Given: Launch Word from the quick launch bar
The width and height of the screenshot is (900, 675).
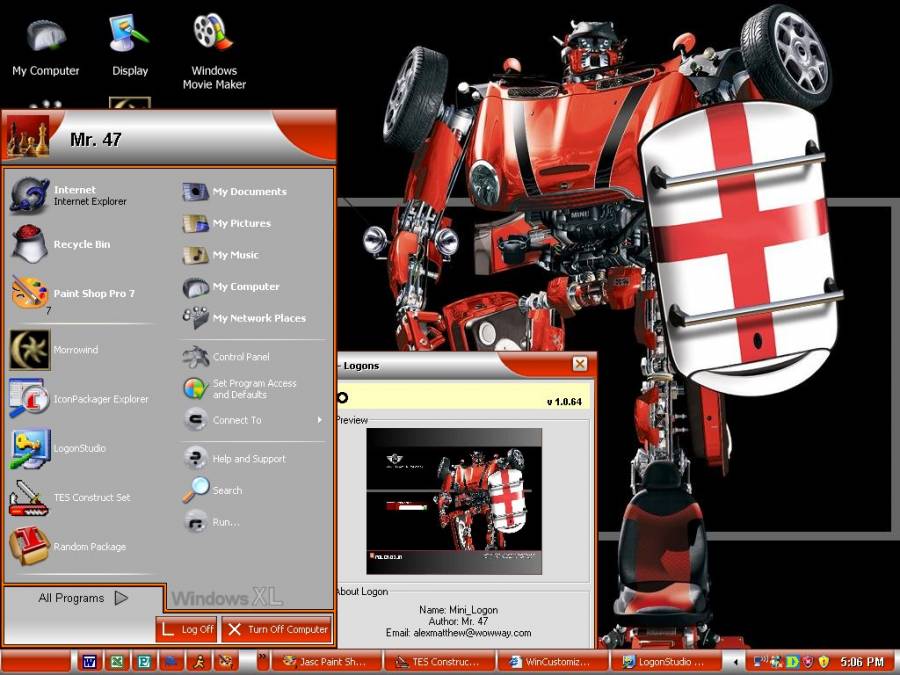Looking at the screenshot, I should tap(89, 662).
